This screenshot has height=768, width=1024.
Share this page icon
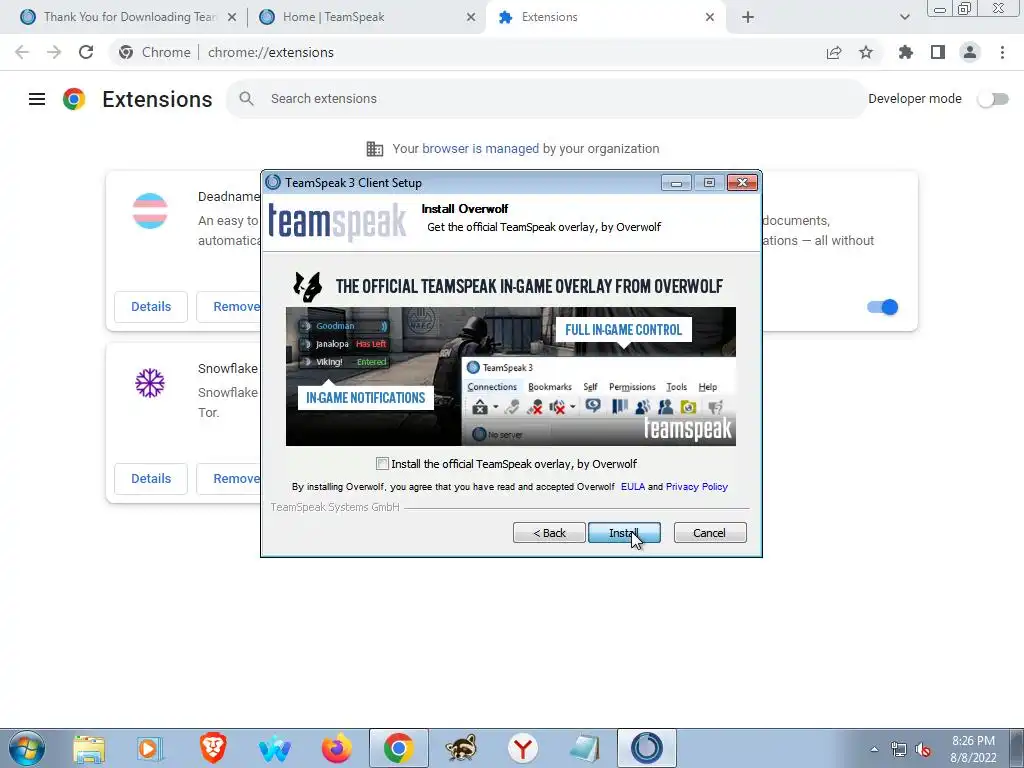834,52
